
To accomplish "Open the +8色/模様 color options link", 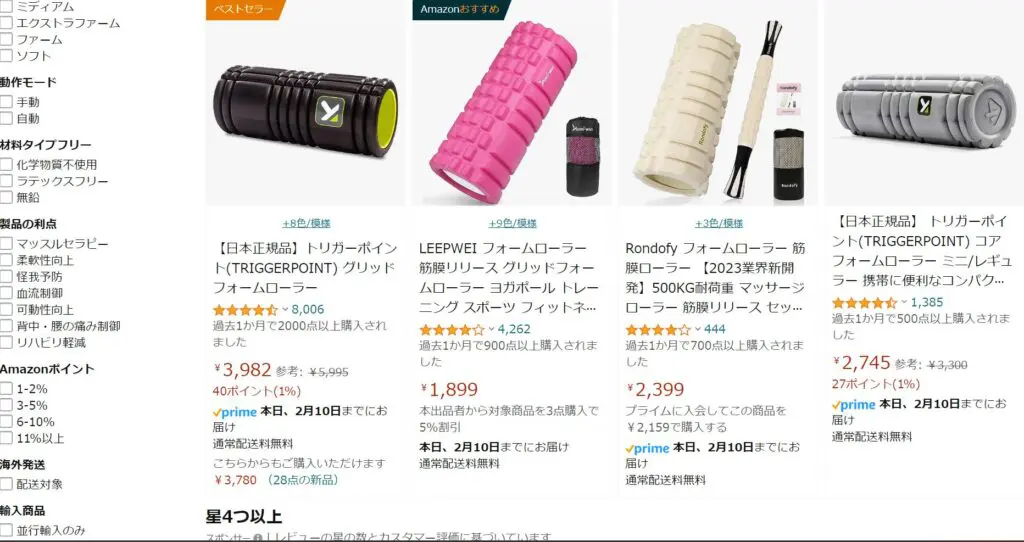I will click(x=306, y=223).
